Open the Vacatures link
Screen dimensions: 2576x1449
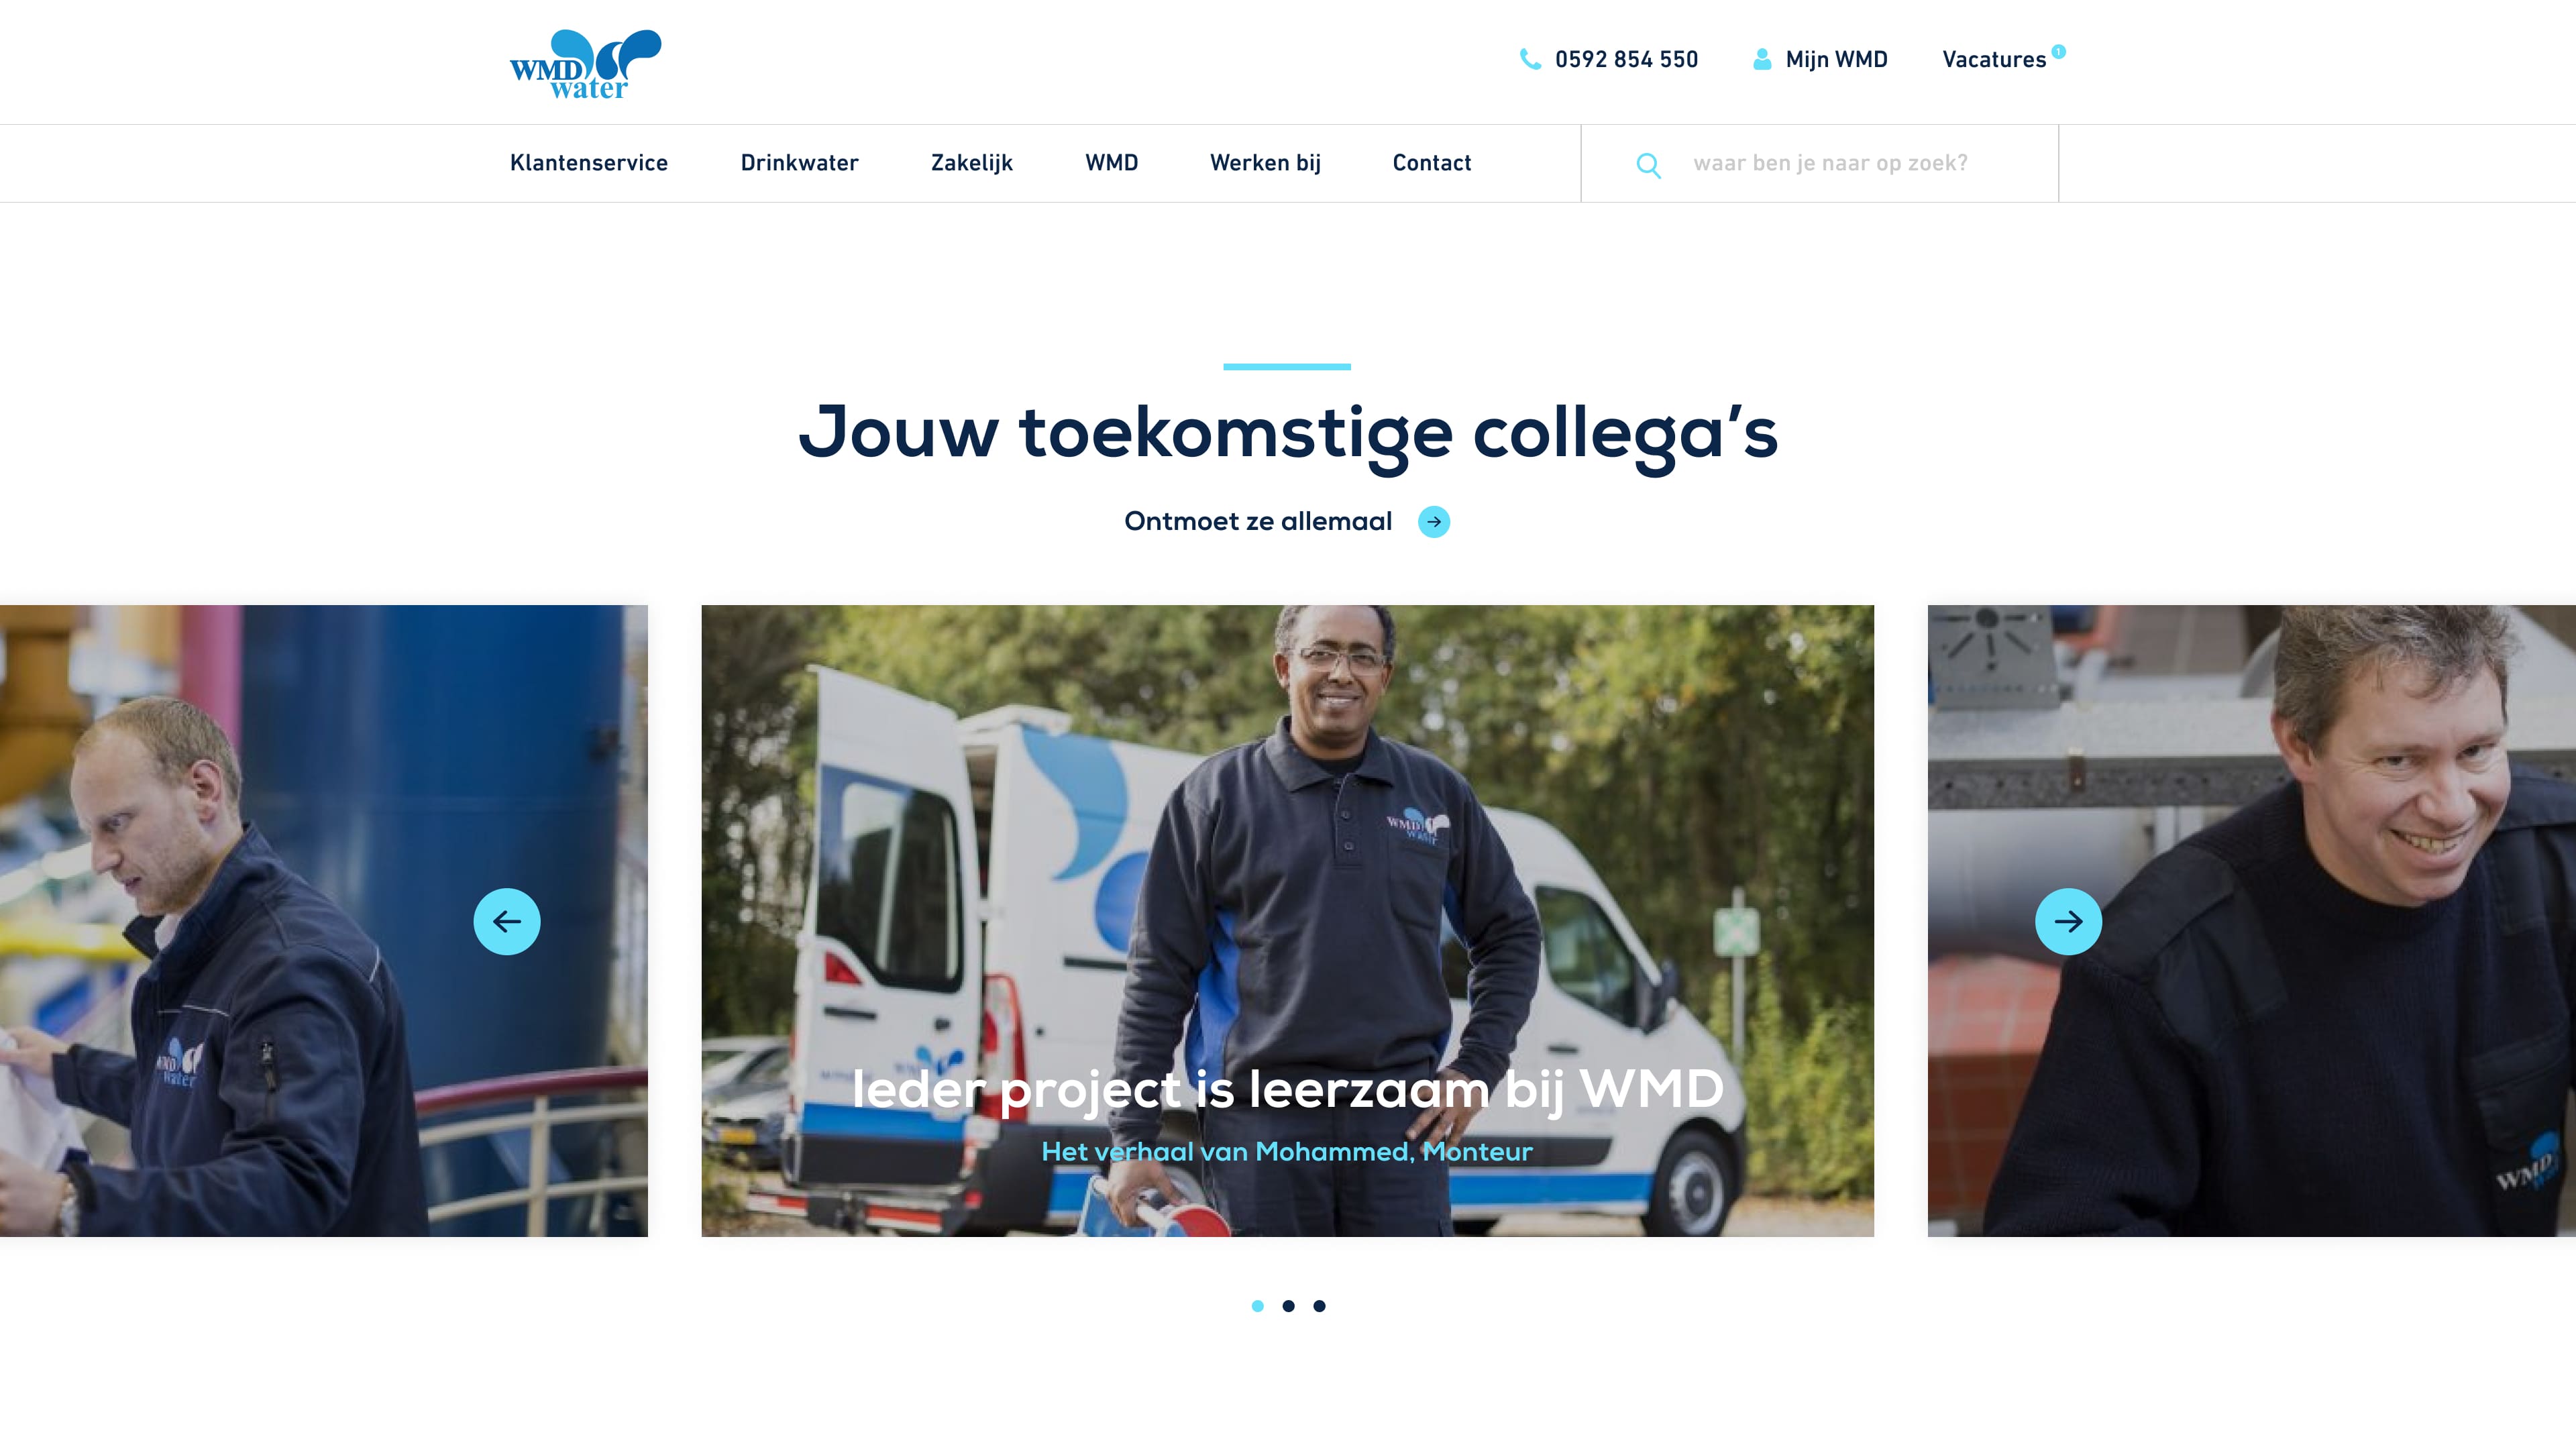click(1994, 60)
